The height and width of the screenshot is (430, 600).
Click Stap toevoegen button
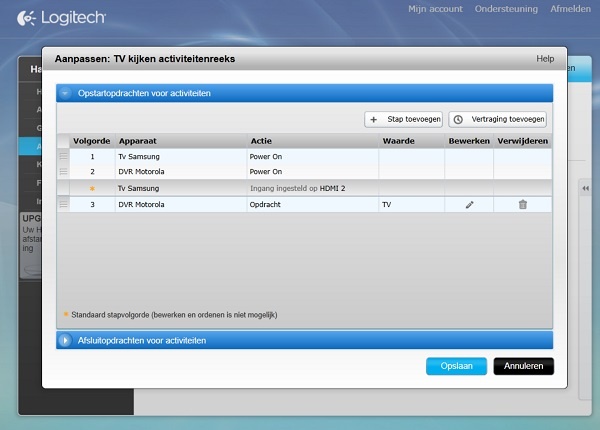[403, 119]
